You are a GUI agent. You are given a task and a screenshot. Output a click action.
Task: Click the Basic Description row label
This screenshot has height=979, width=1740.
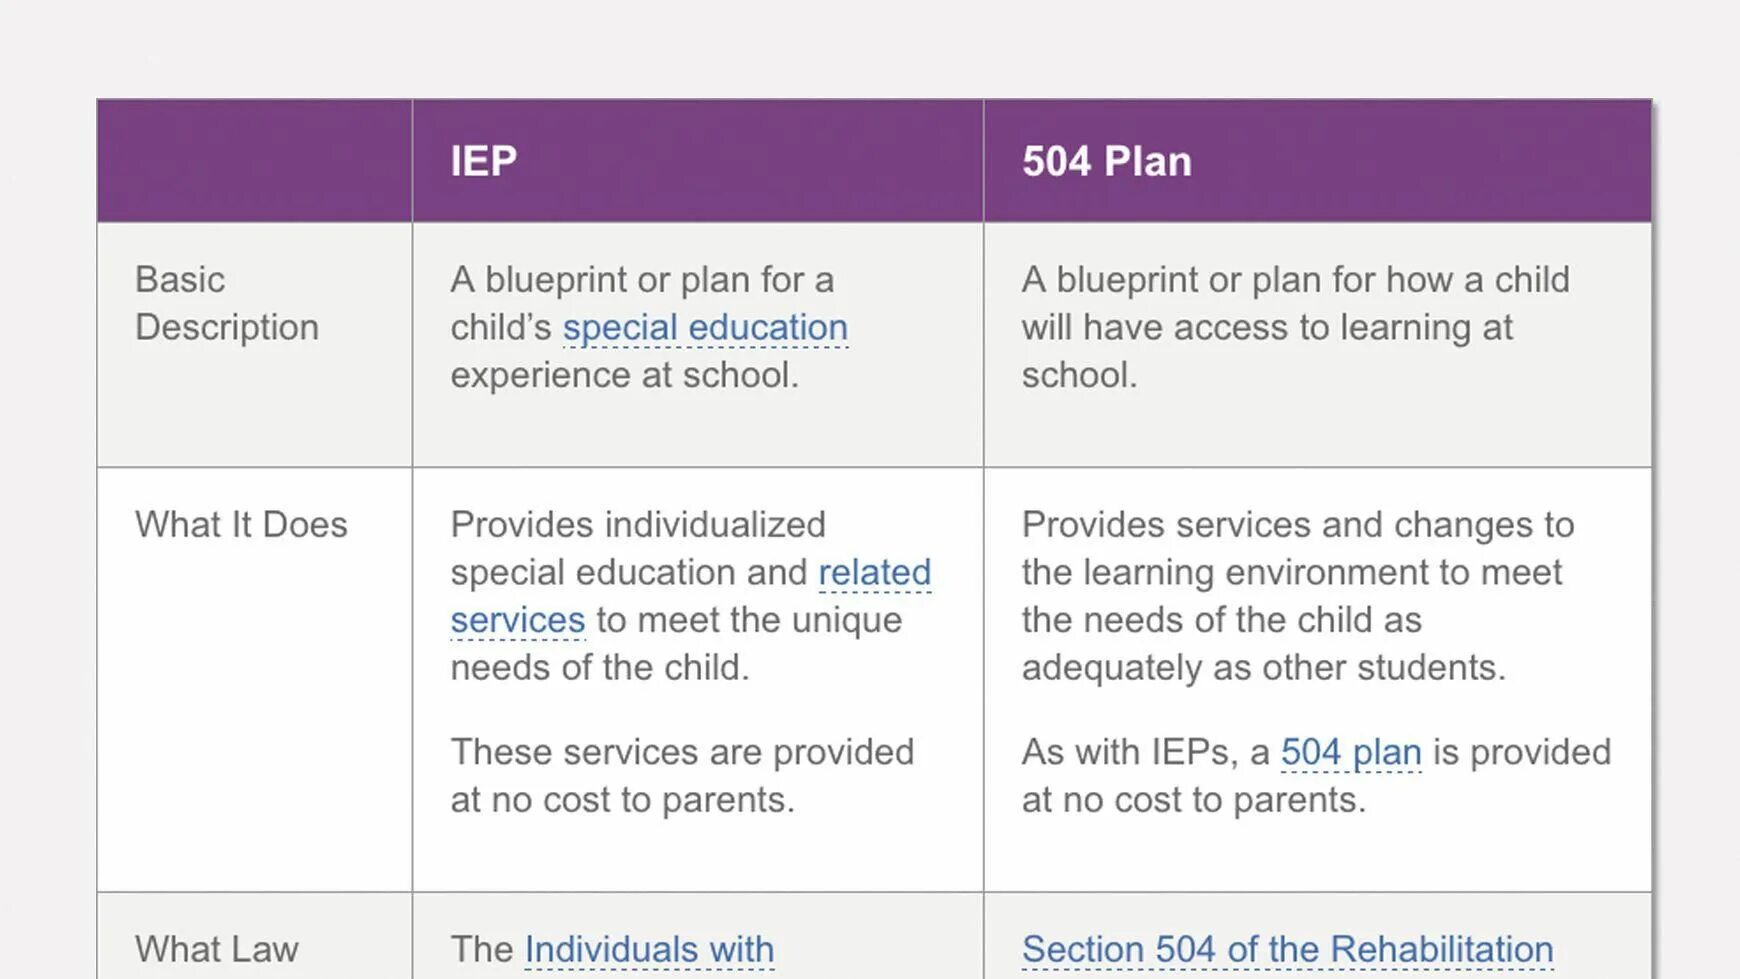(x=227, y=303)
